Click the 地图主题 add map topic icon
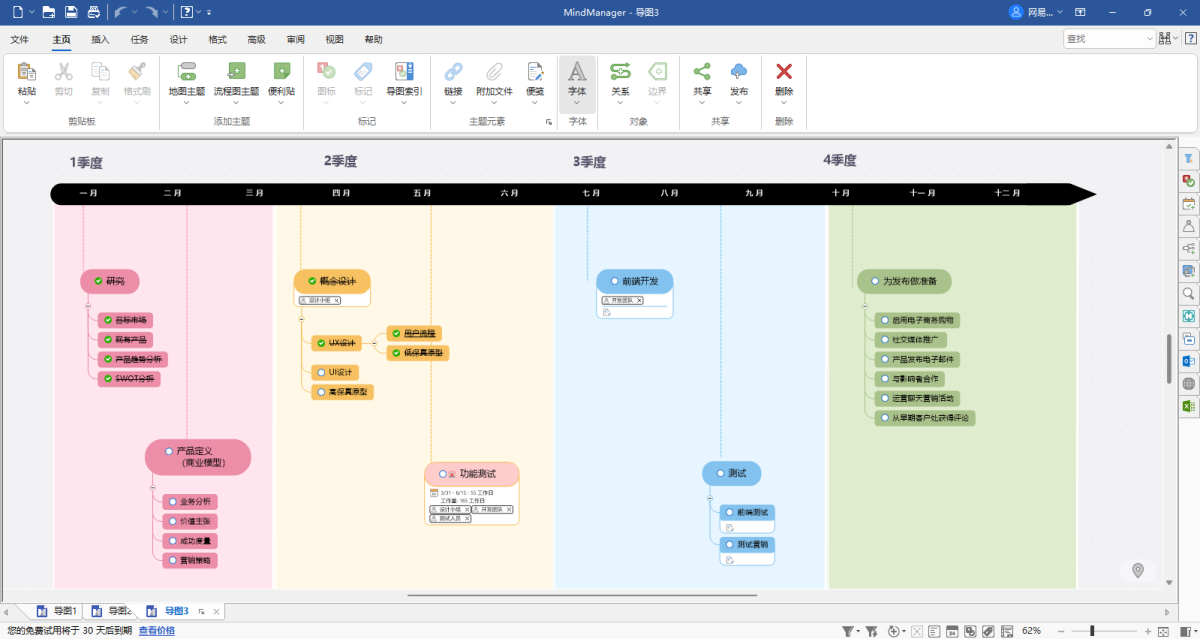Viewport: 1200px width, 639px height. tap(186, 71)
